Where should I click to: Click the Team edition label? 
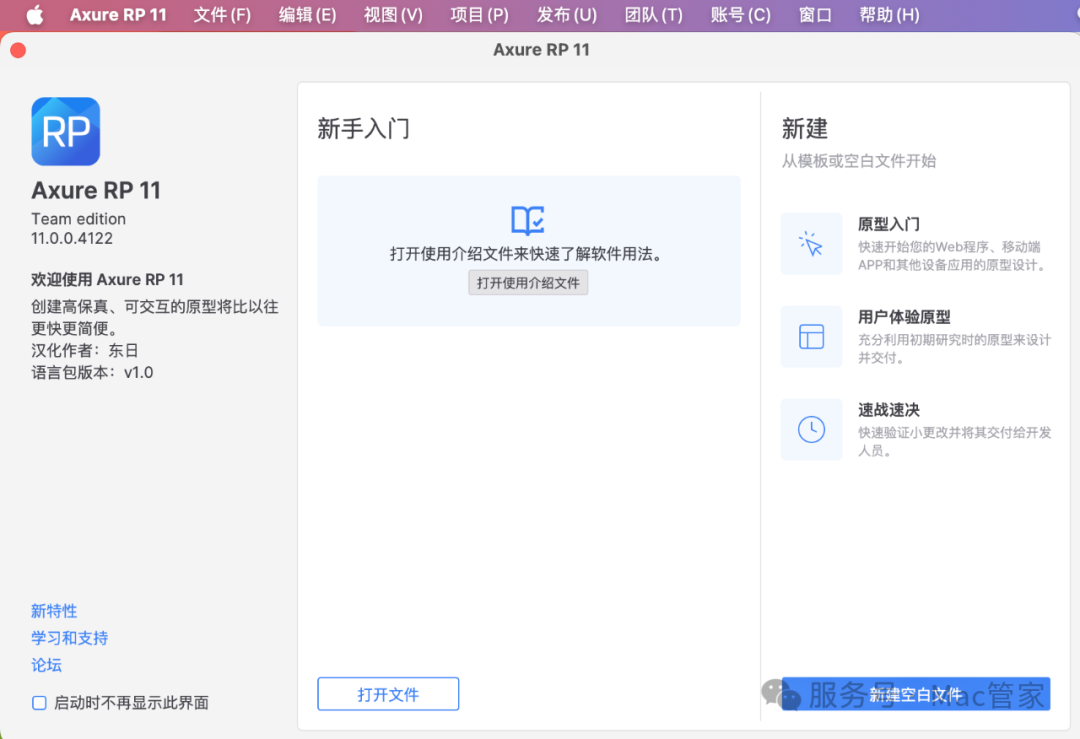point(79,218)
